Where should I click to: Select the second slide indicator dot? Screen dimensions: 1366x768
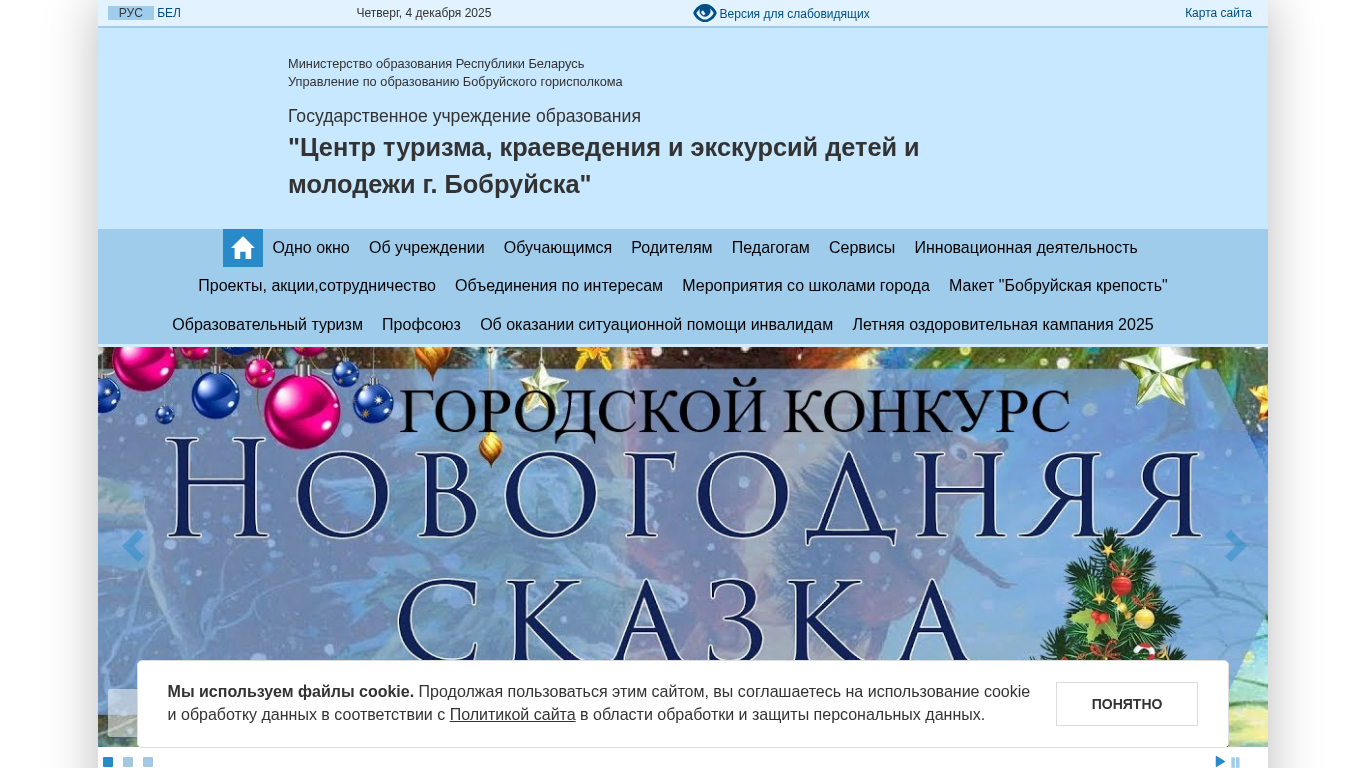(128, 762)
